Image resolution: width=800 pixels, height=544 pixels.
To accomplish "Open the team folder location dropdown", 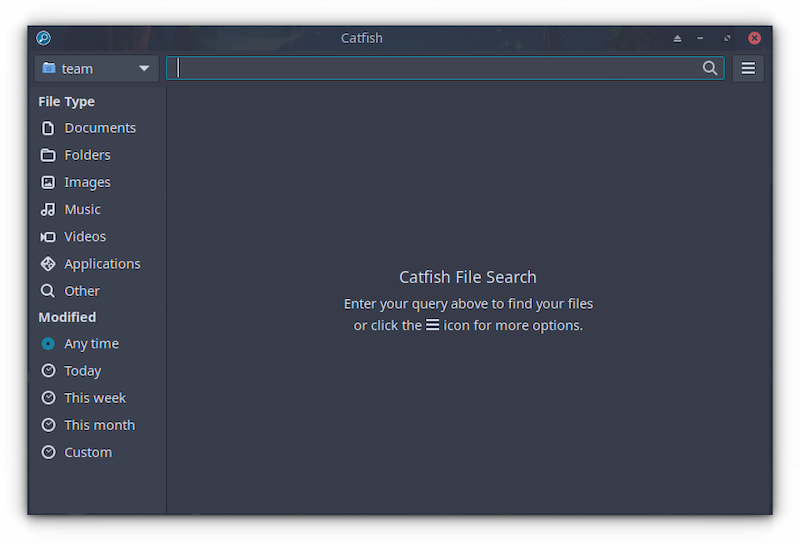I will point(96,68).
